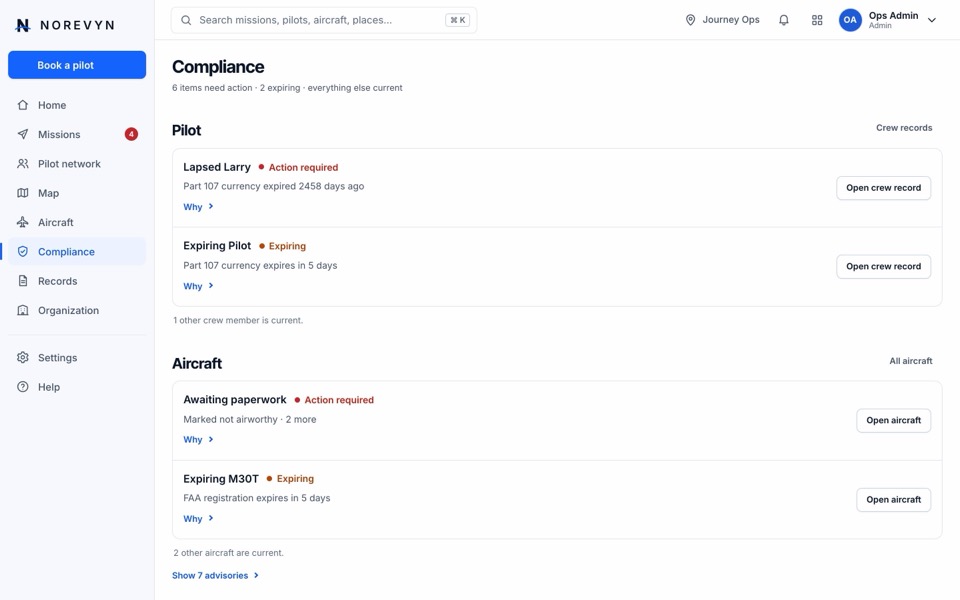The image size is (960, 600).
Task: Click the Compliance shield icon
Action: pos(23,252)
